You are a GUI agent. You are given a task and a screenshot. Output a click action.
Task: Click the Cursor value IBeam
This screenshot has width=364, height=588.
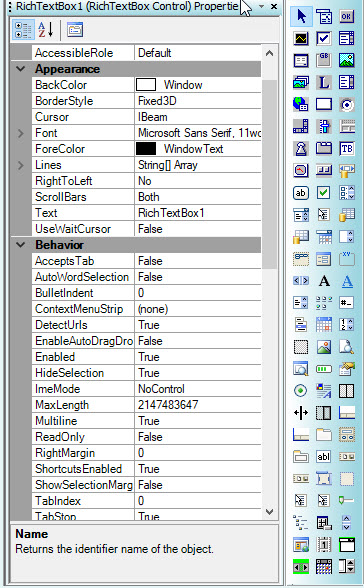153,117
